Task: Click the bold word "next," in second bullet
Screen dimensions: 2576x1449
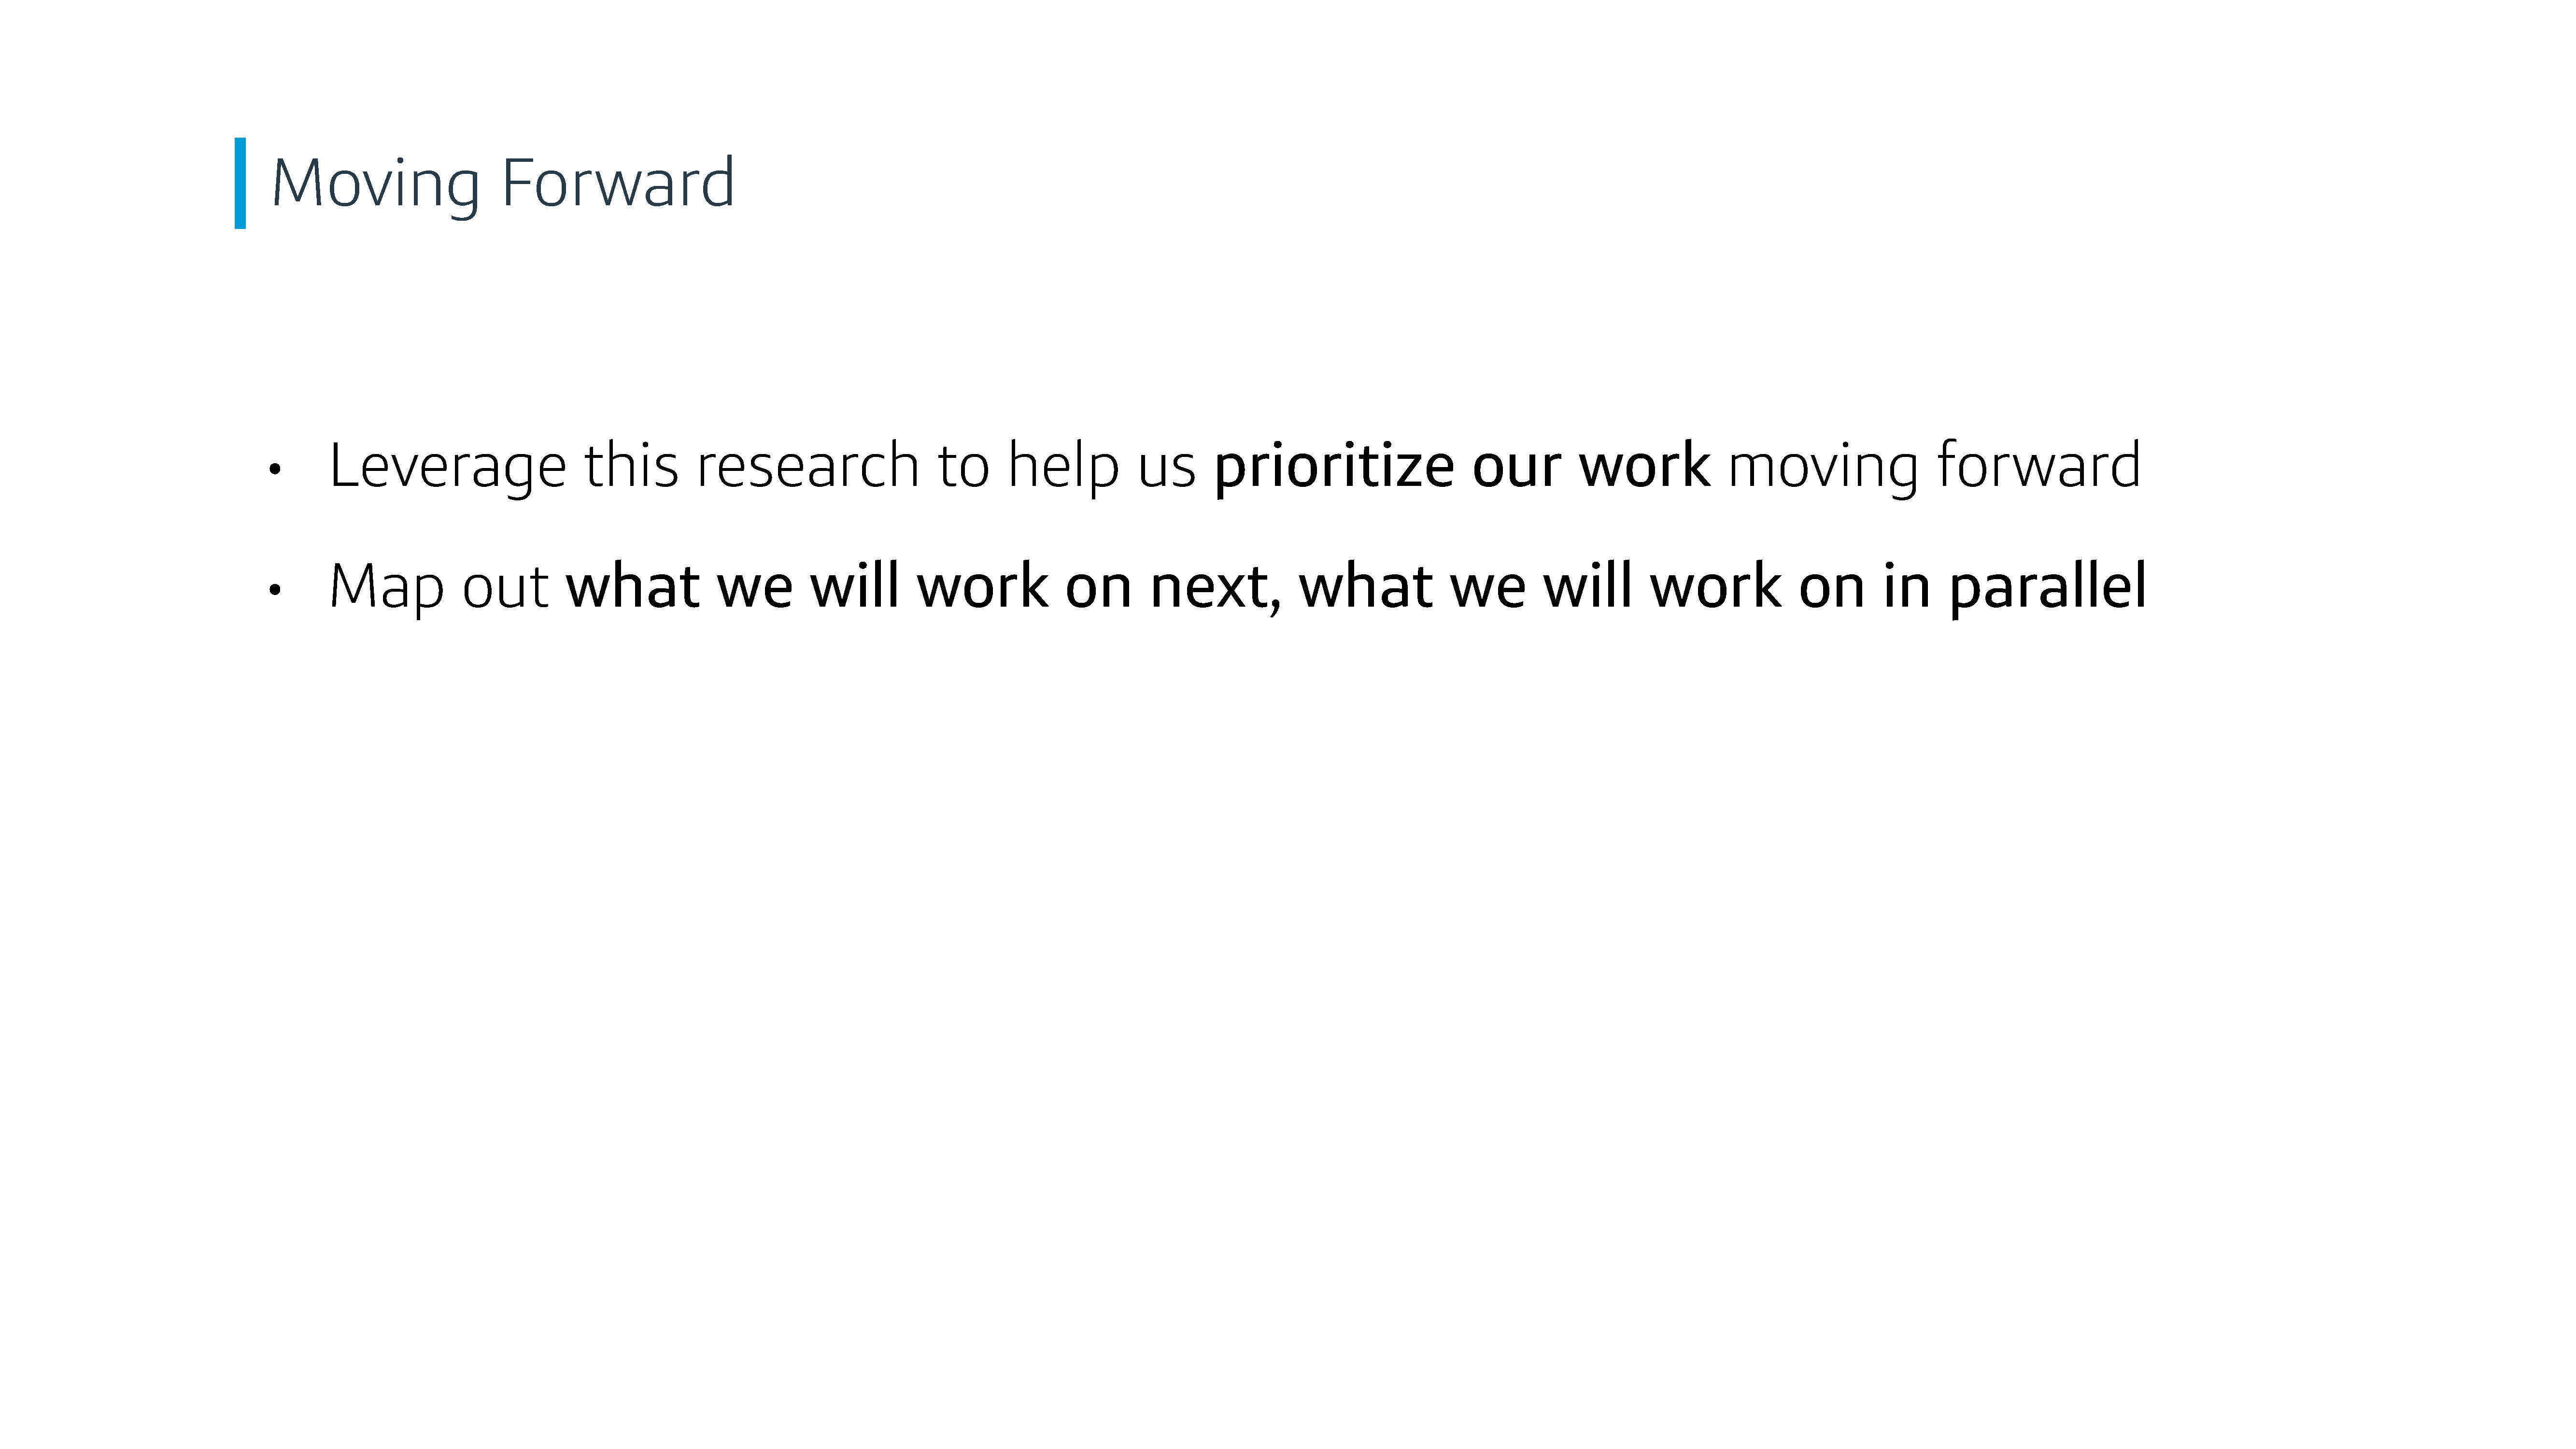Action: 1215,588
